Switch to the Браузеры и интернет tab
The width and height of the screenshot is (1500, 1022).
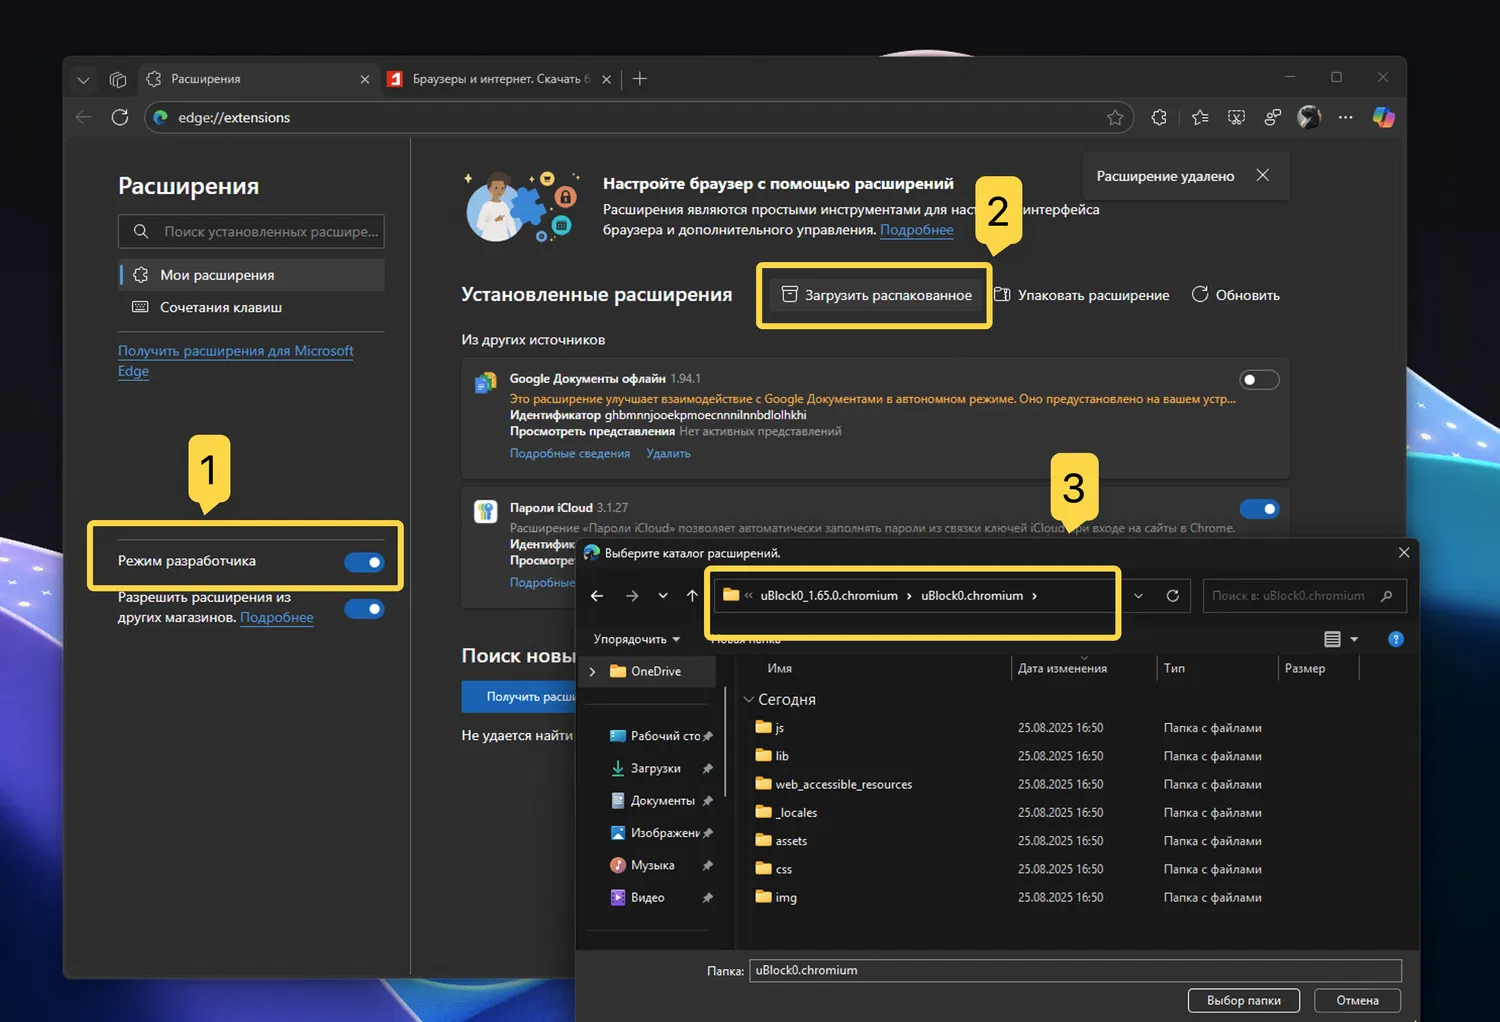pos(495,79)
